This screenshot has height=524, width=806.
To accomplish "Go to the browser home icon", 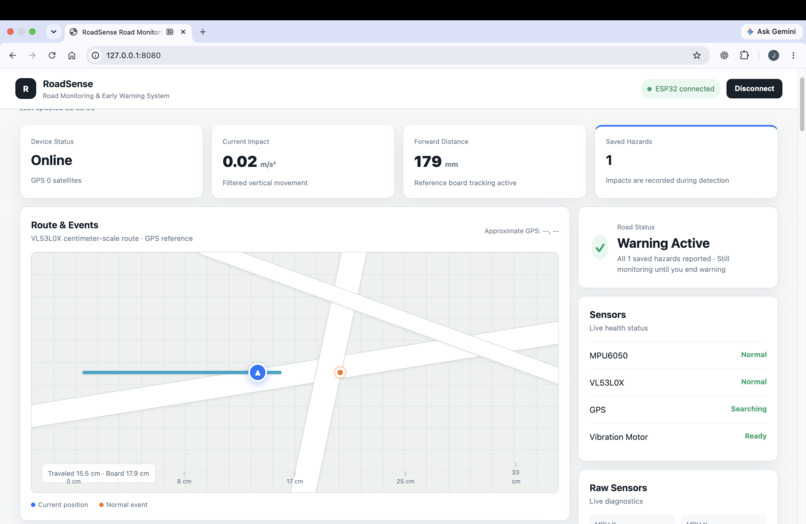I will pos(71,55).
